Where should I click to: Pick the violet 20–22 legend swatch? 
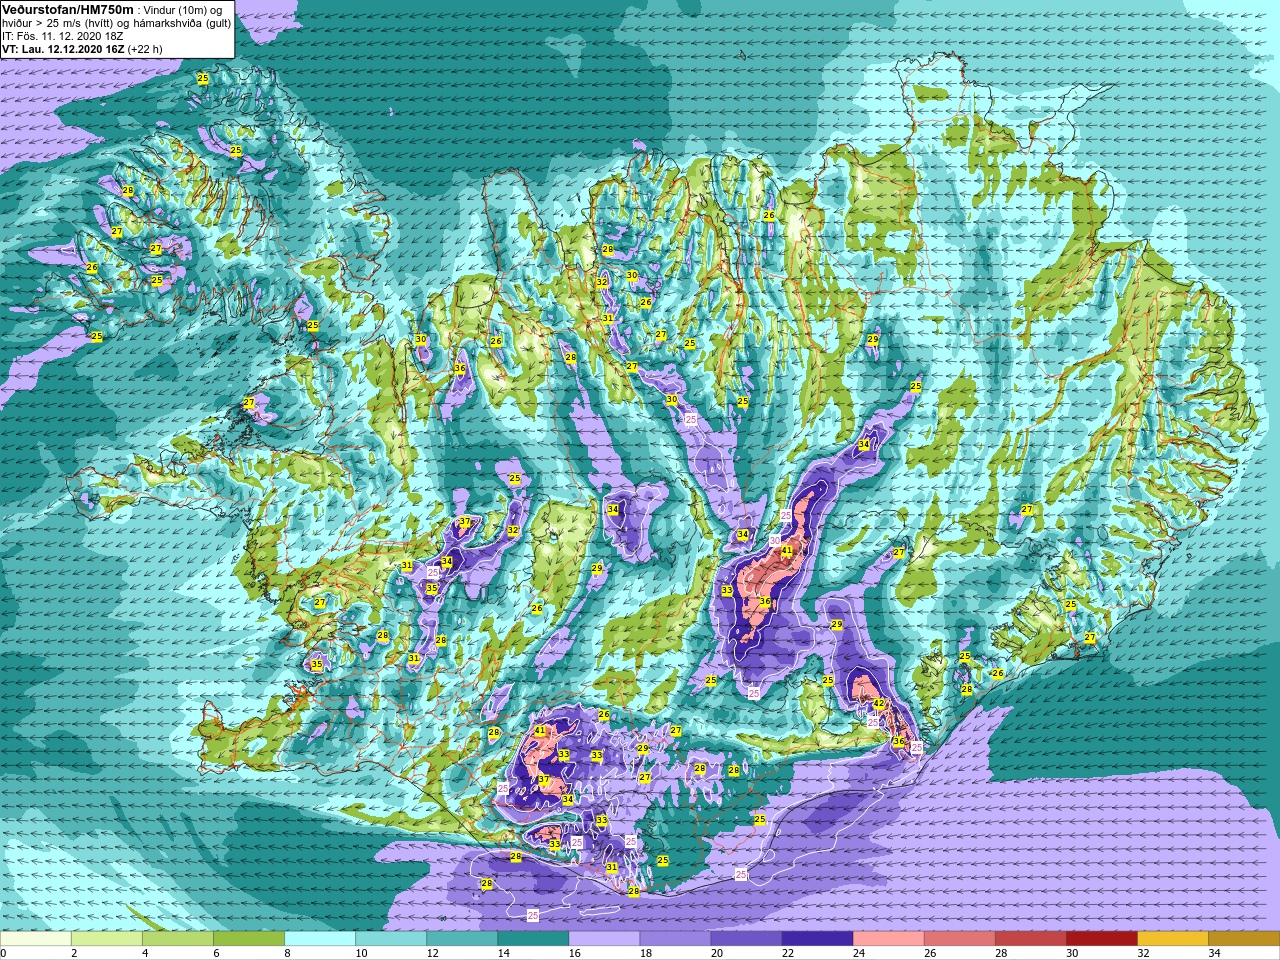coord(745,939)
